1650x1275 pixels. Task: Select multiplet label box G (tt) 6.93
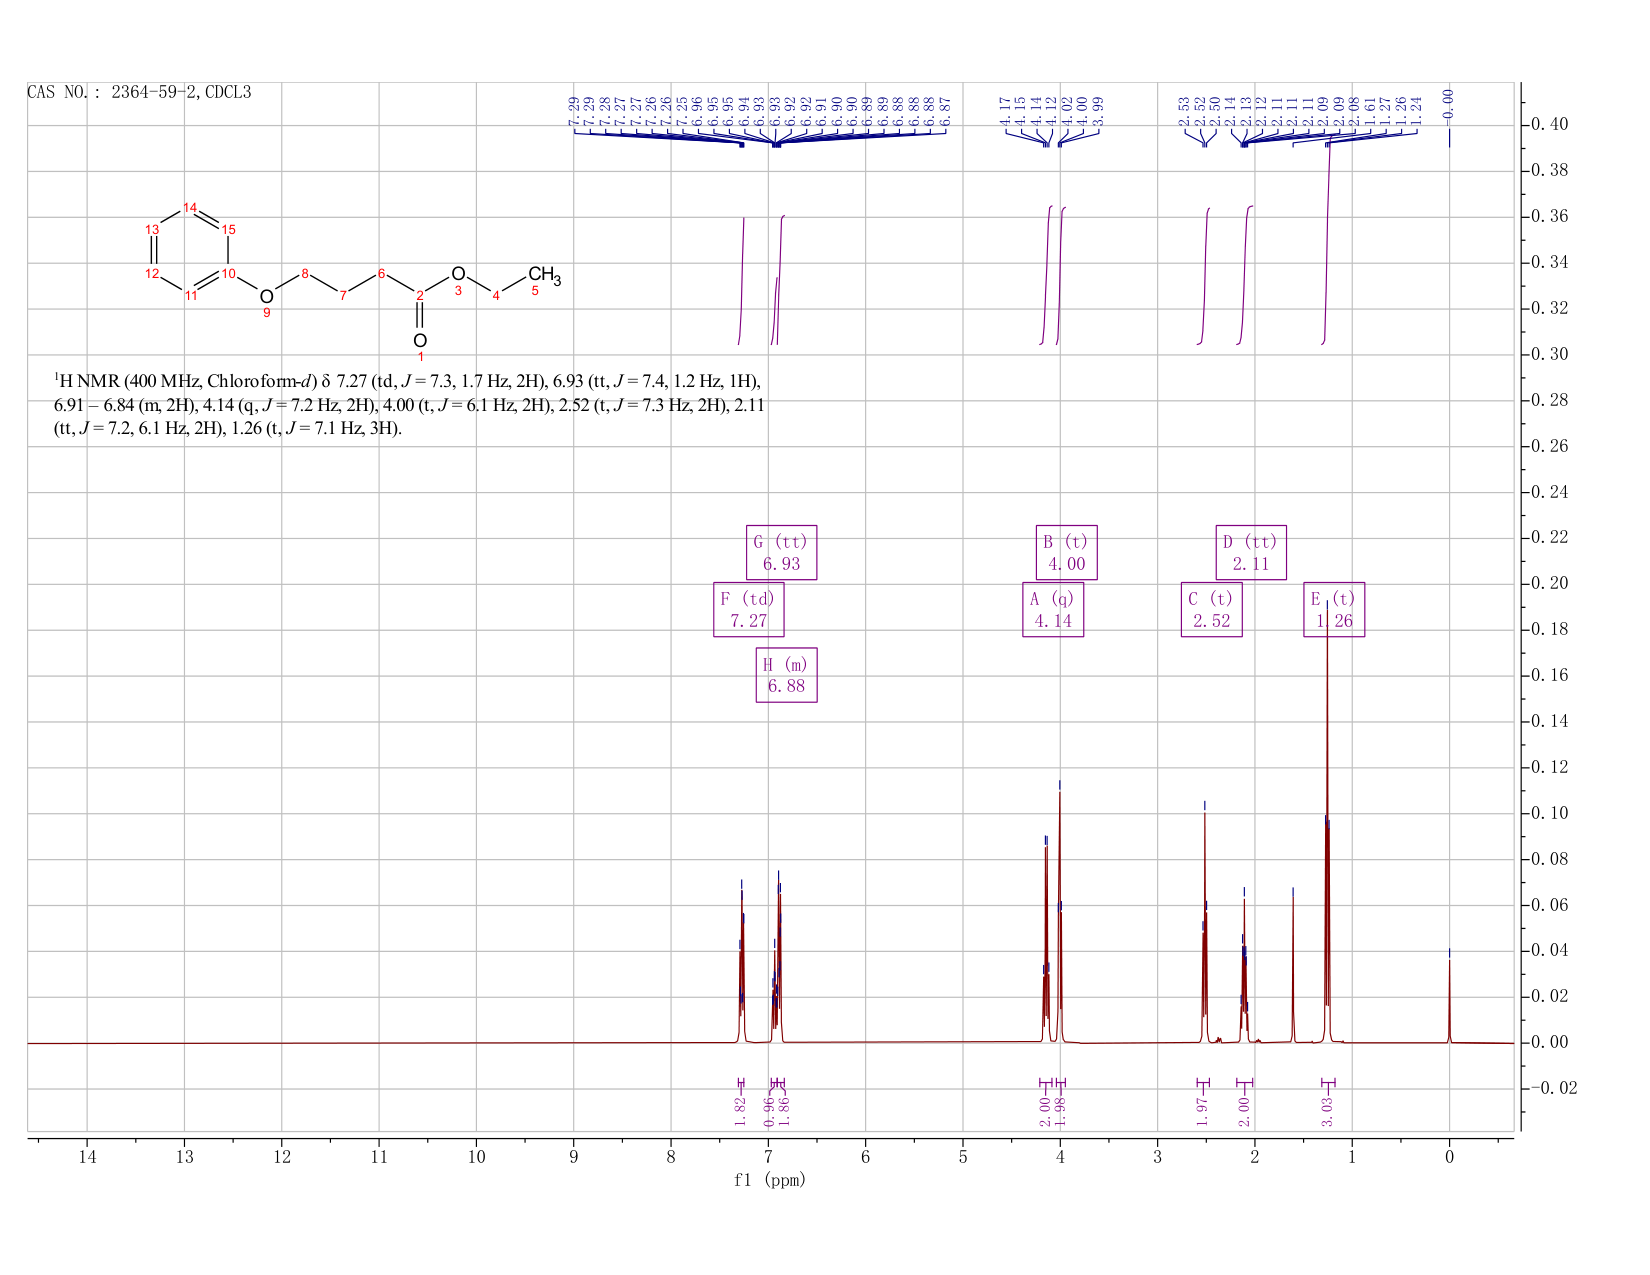(782, 552)
